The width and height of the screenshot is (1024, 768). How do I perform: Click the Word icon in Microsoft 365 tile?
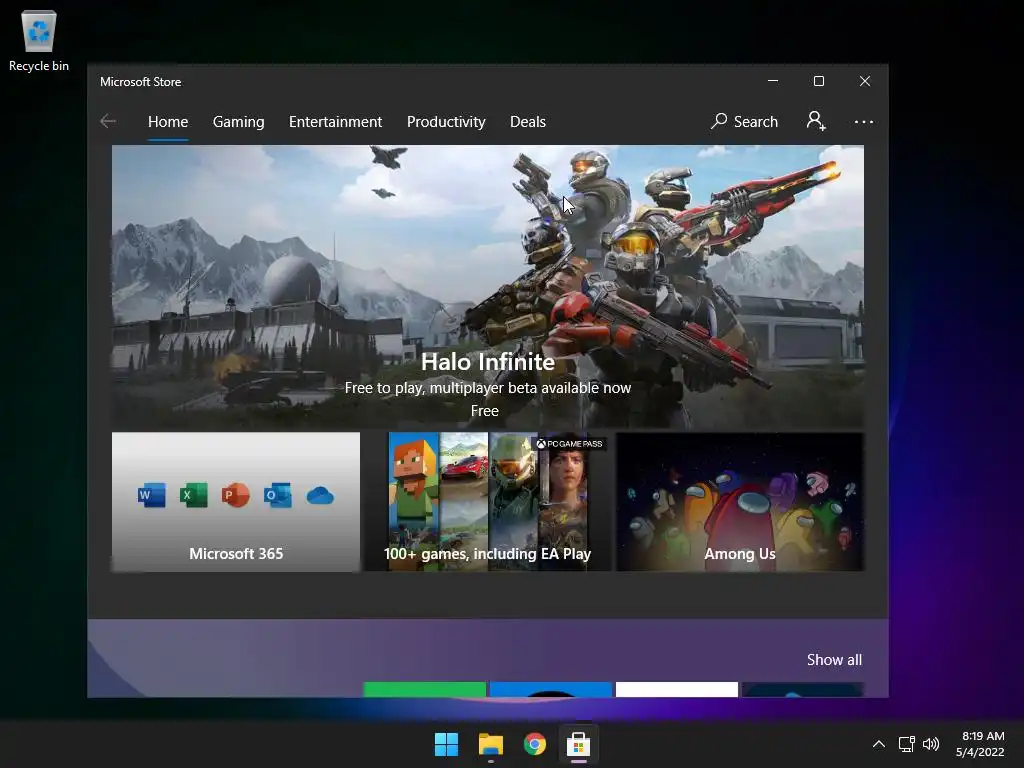[152, 495]
